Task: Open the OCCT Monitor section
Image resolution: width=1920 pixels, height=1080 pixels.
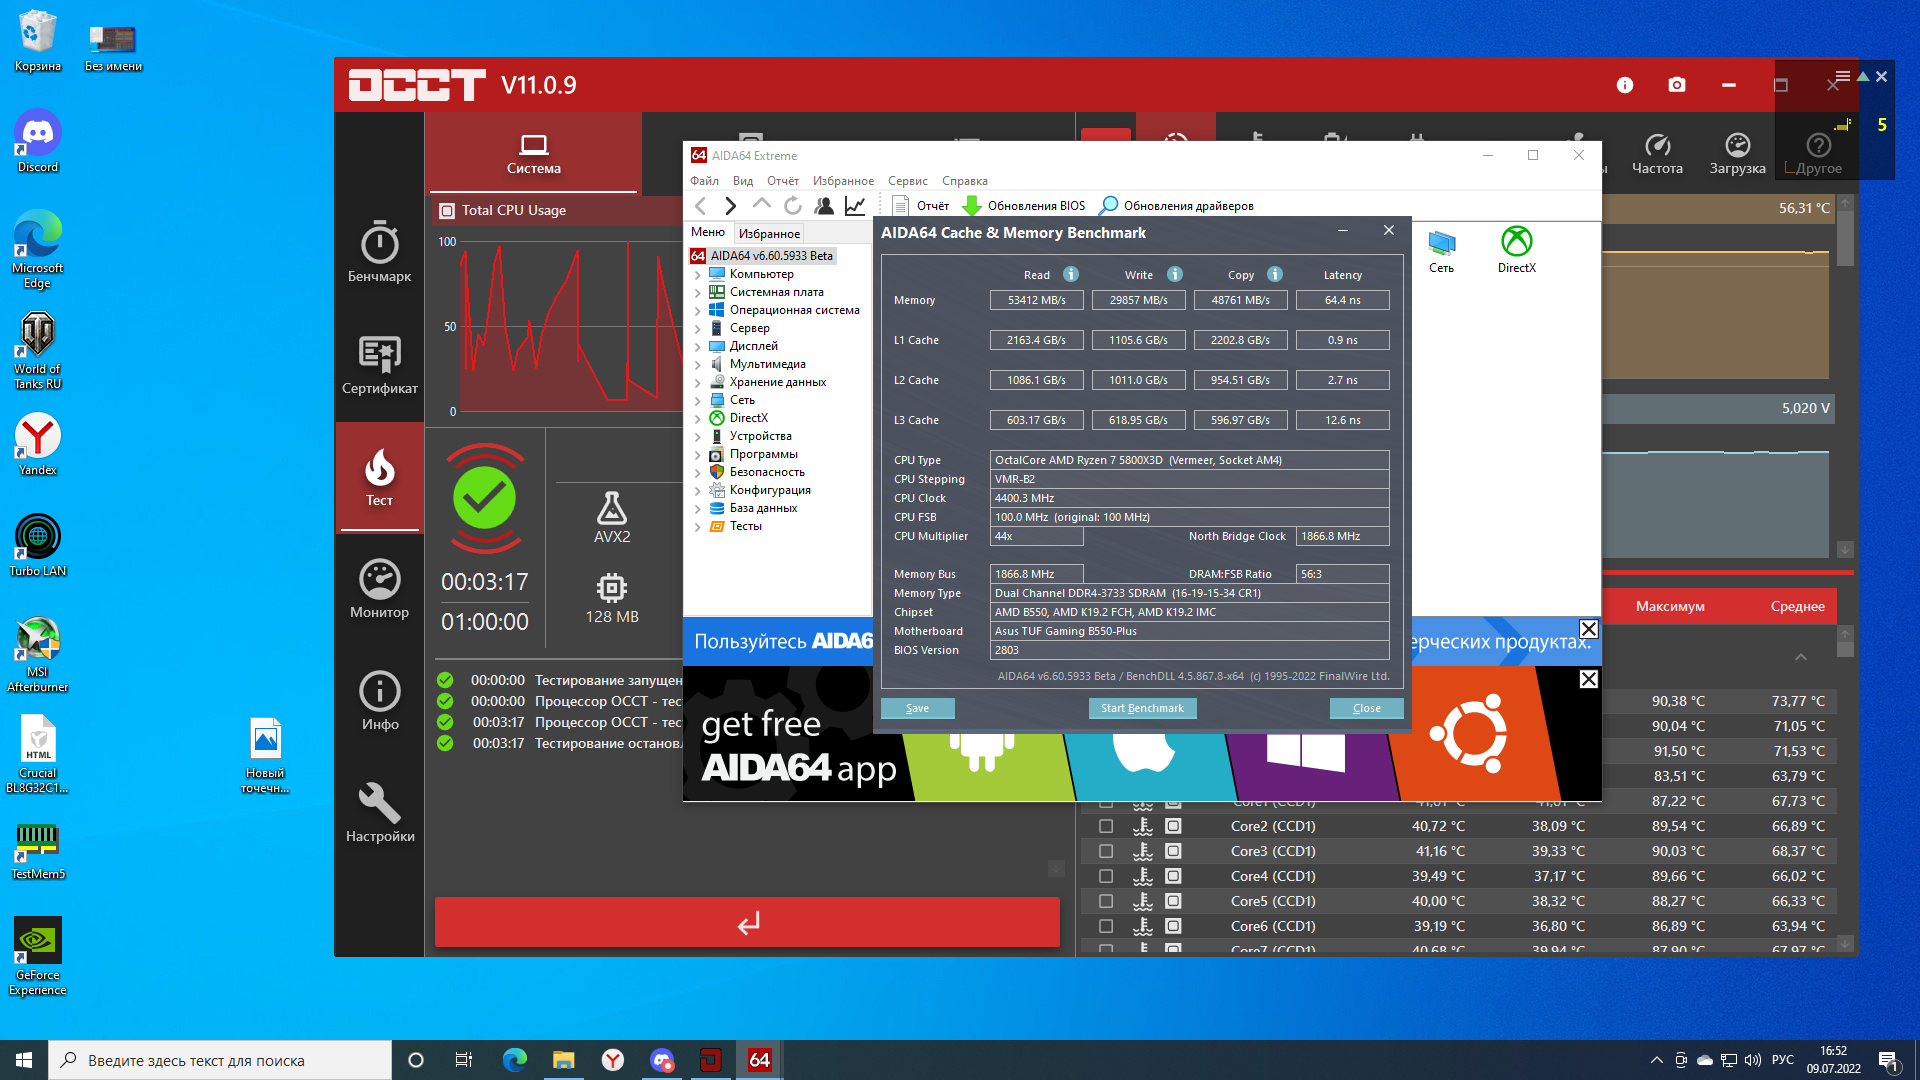Action: 379,589
